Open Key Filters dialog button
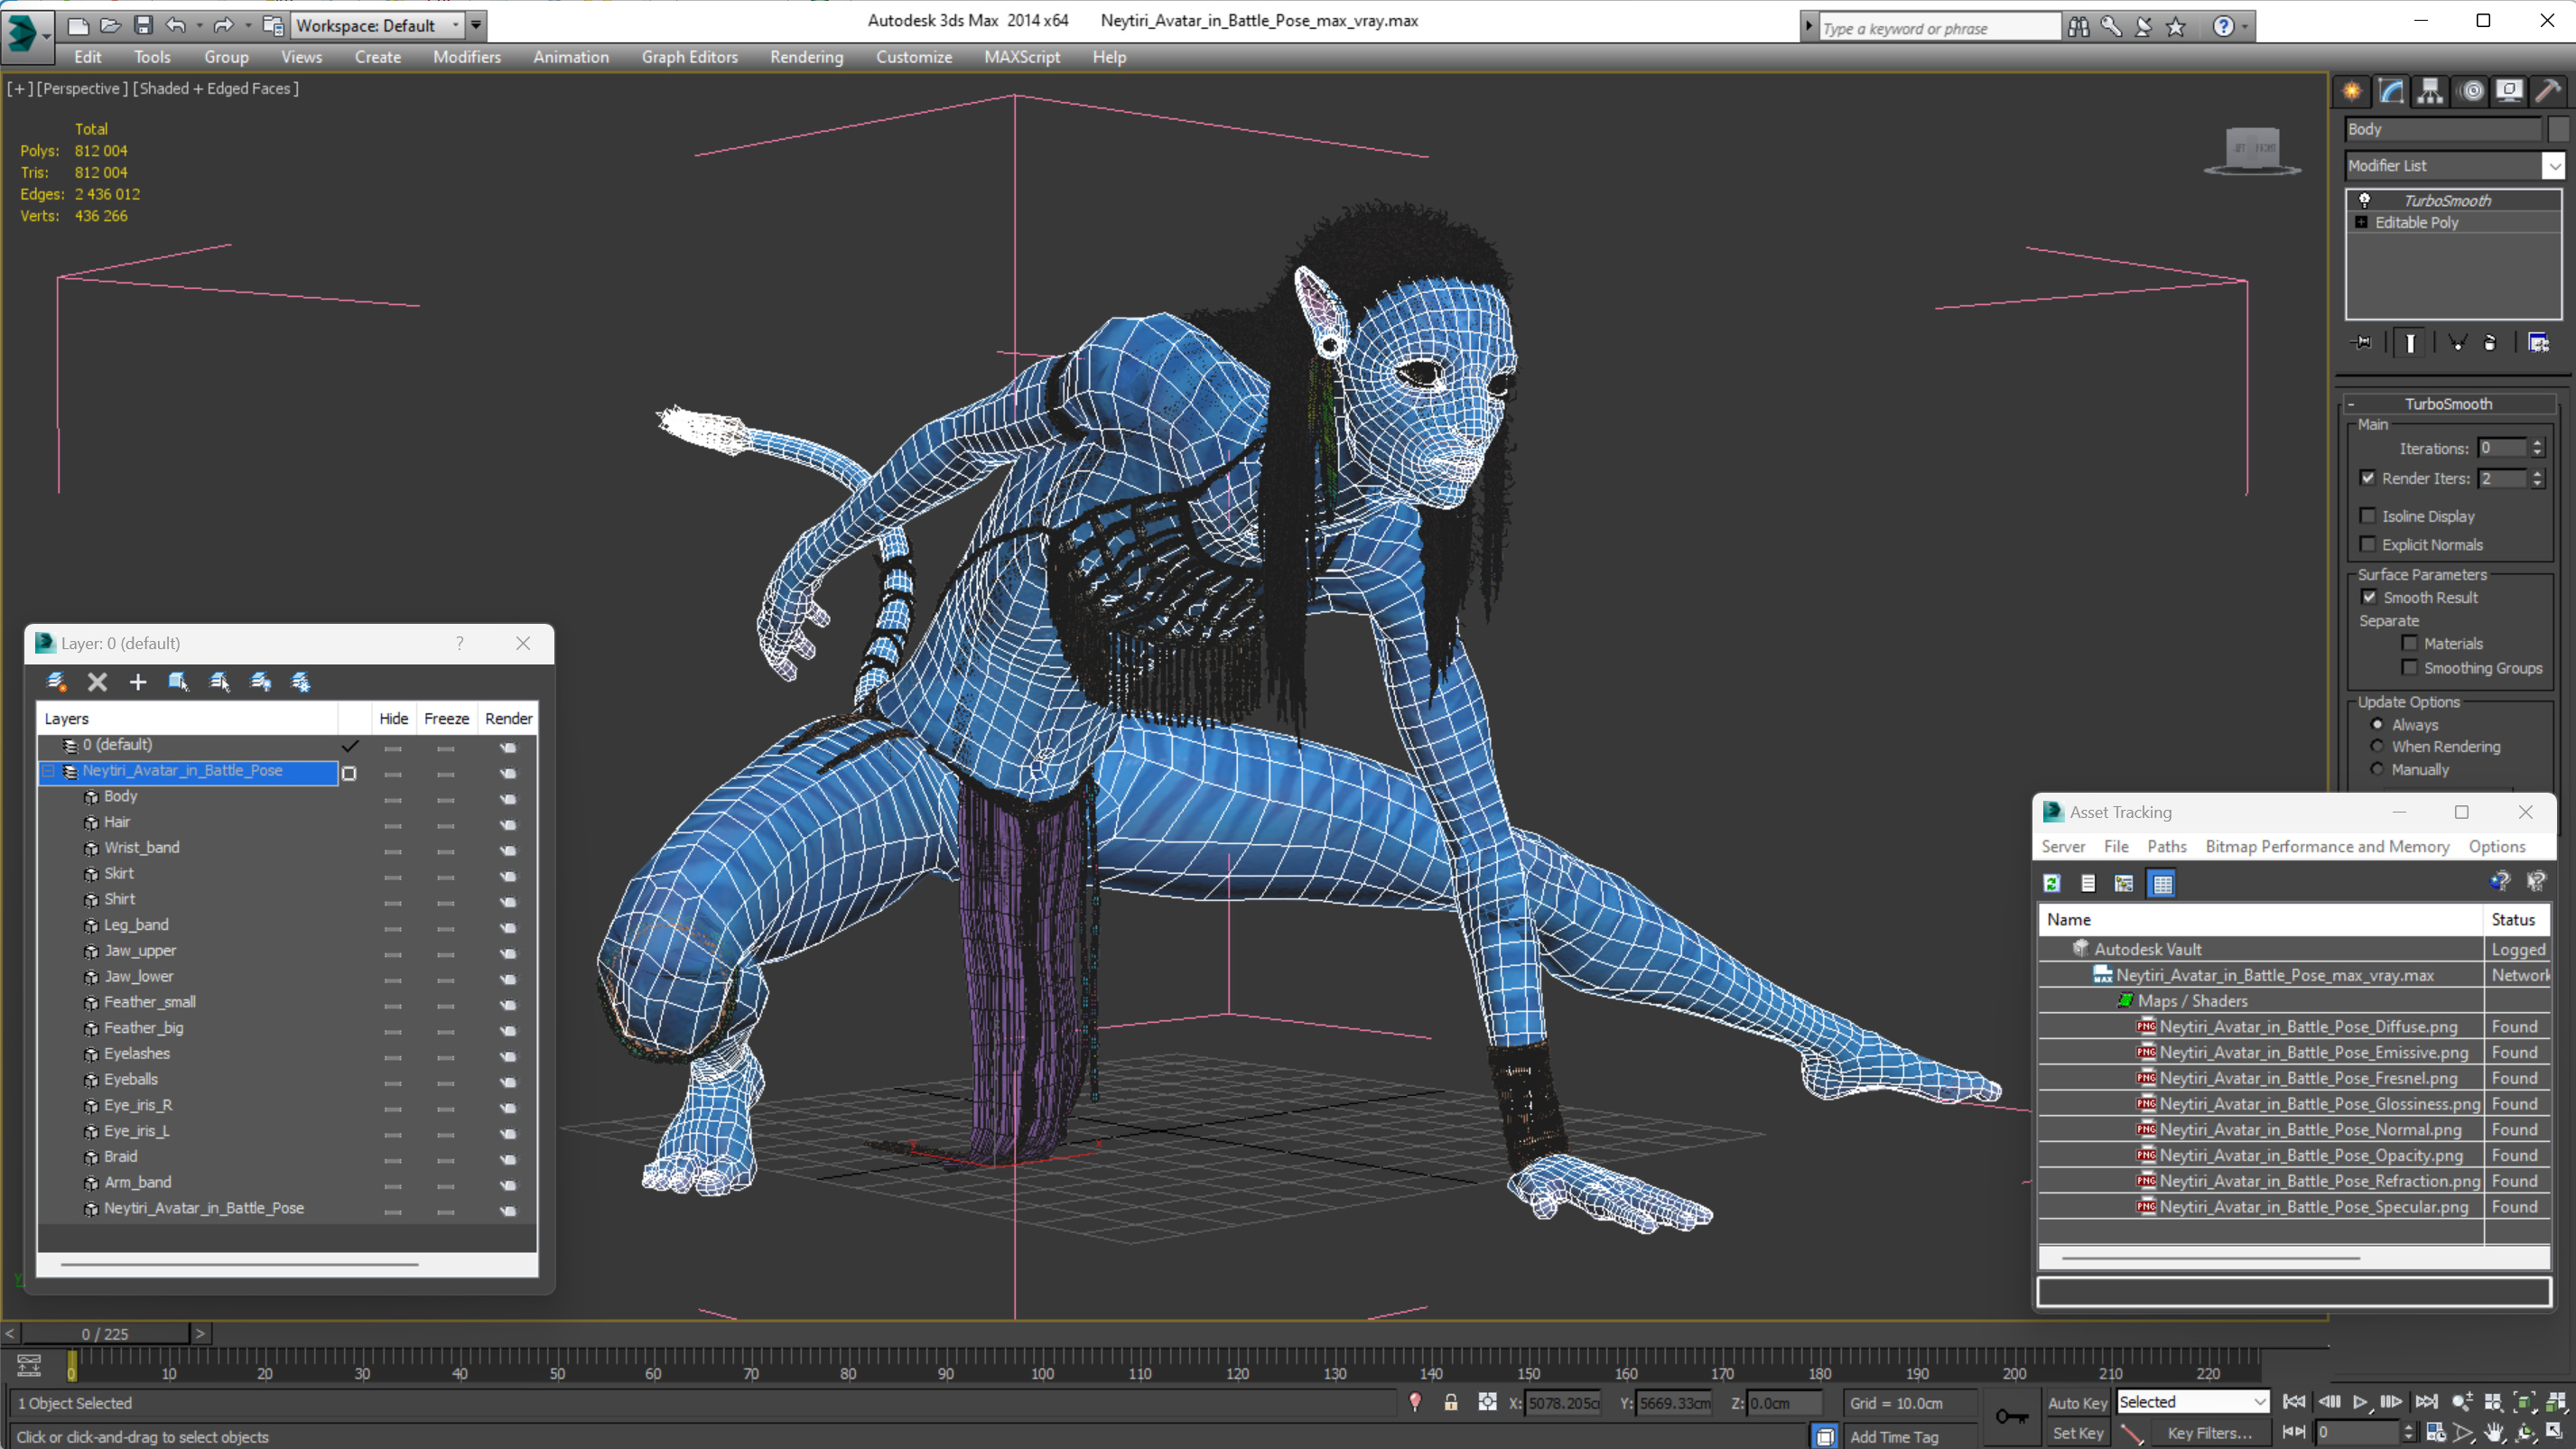The width and height of the screenshot is (2576, 1449). 2209,1433
